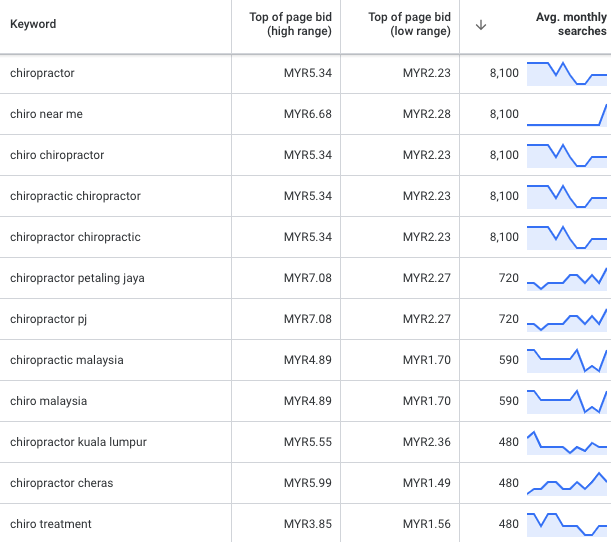Open trend chart for chiro near me
This screenshot has height=542, width=611.
click(567, 114)
